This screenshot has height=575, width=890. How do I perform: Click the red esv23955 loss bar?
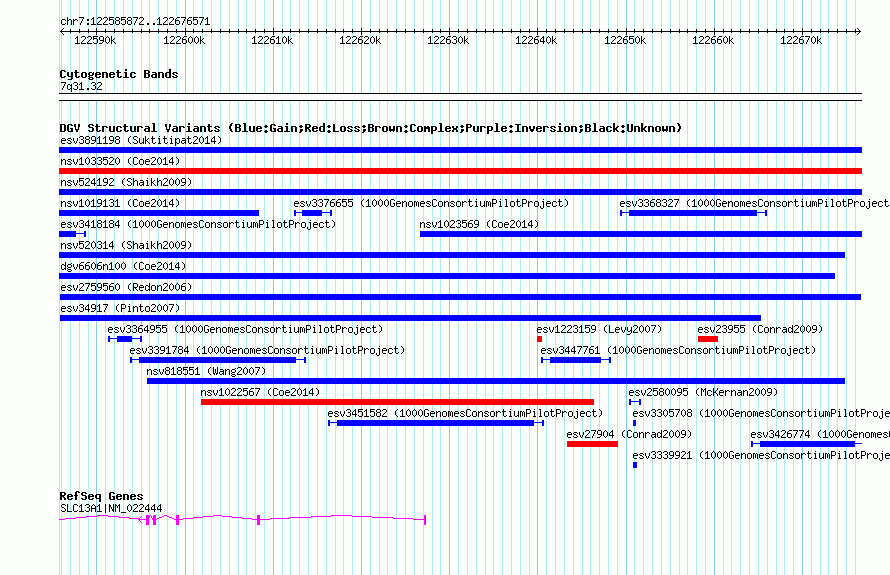[x=708, y=339]
